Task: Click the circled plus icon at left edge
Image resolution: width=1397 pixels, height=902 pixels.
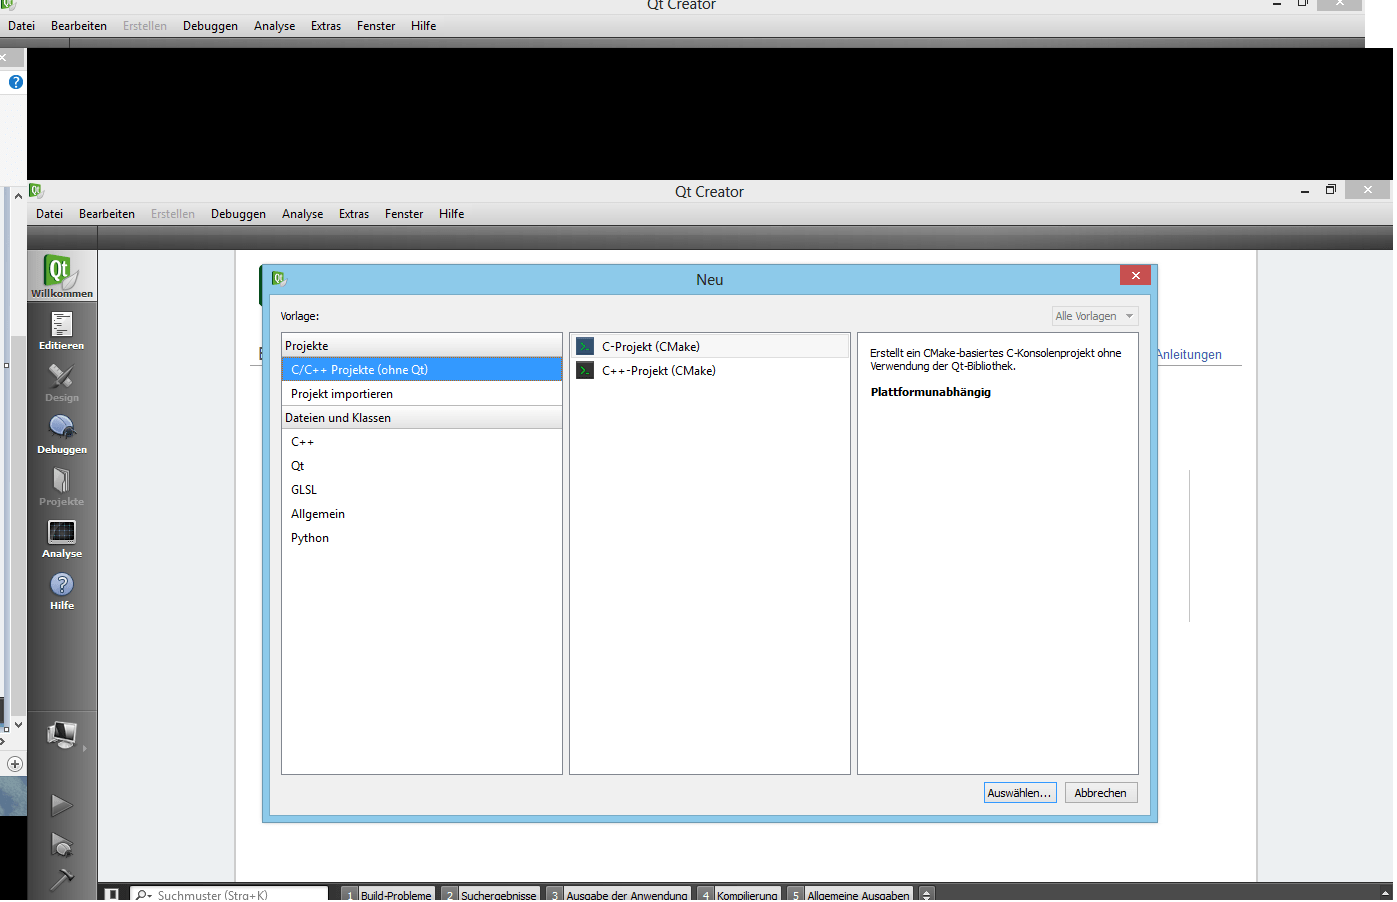Action: 15,764
